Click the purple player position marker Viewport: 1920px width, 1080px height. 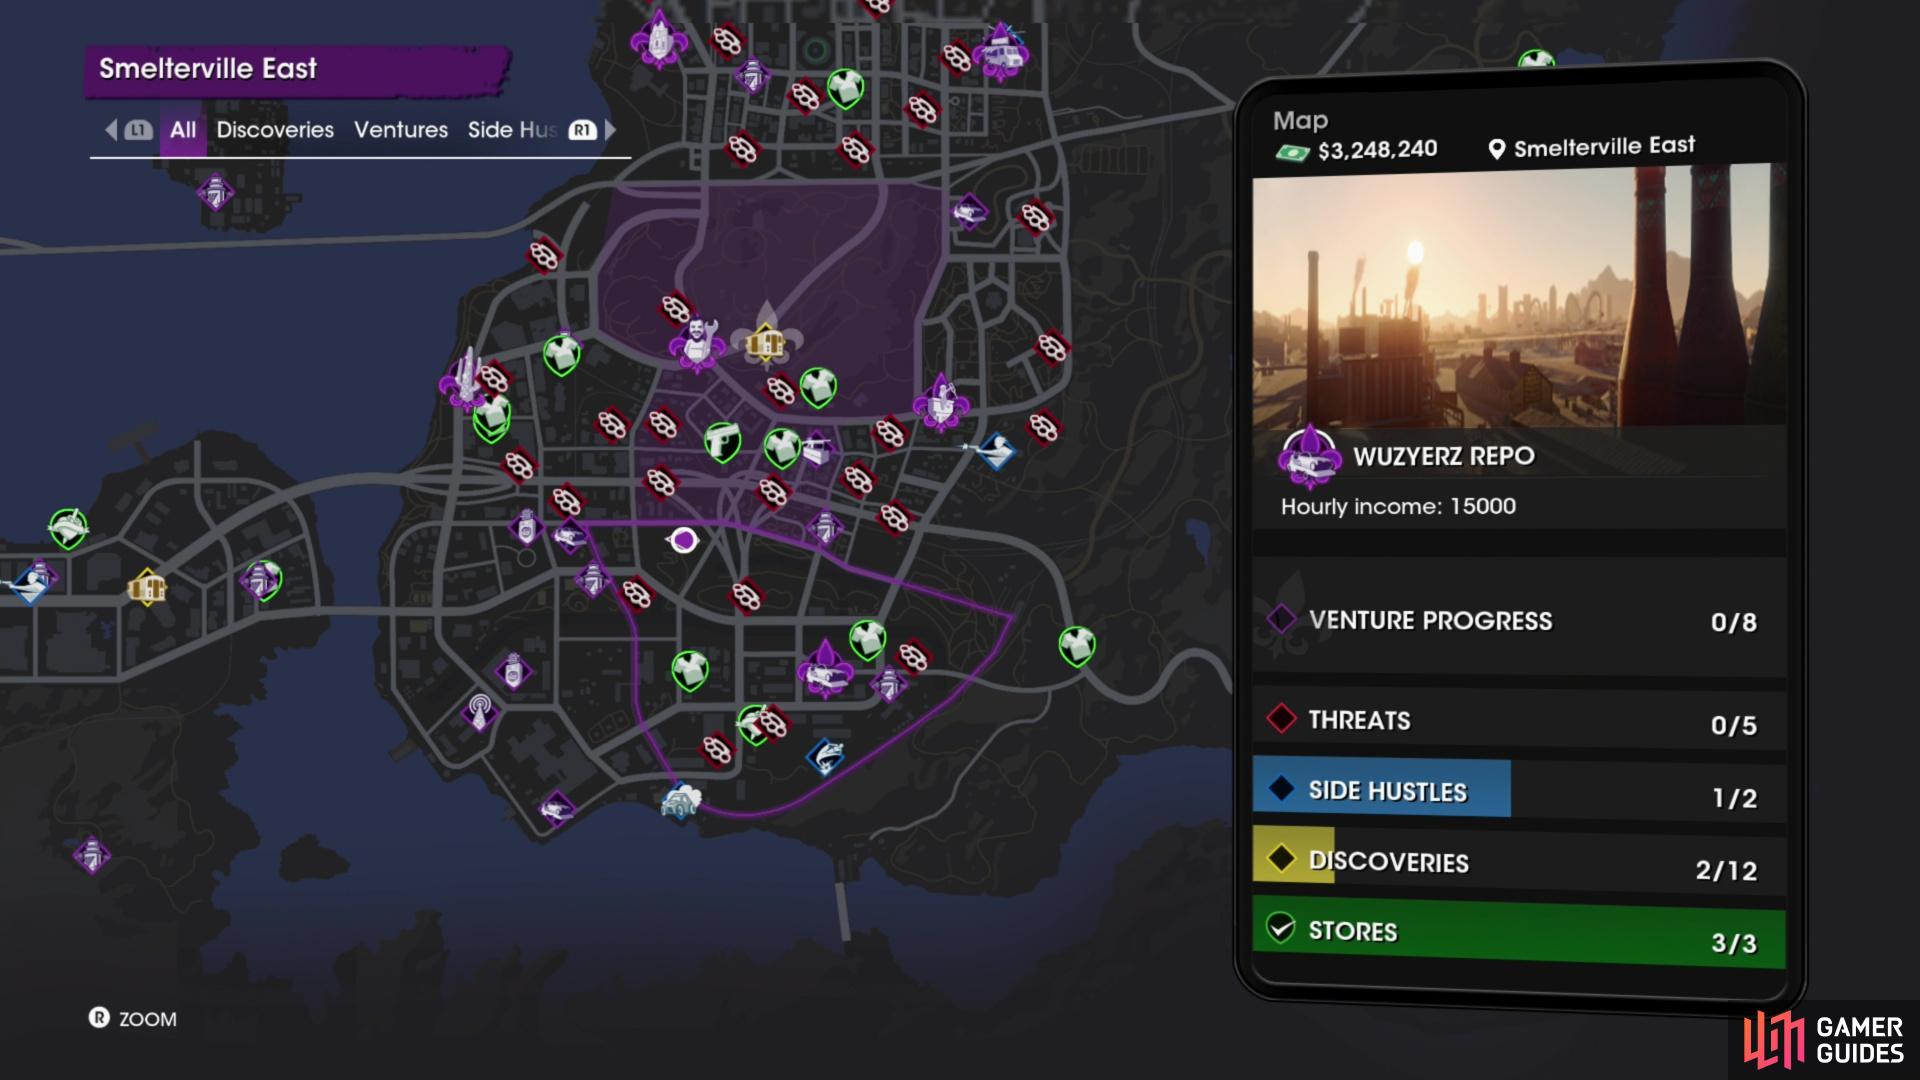tap(683, 541)
